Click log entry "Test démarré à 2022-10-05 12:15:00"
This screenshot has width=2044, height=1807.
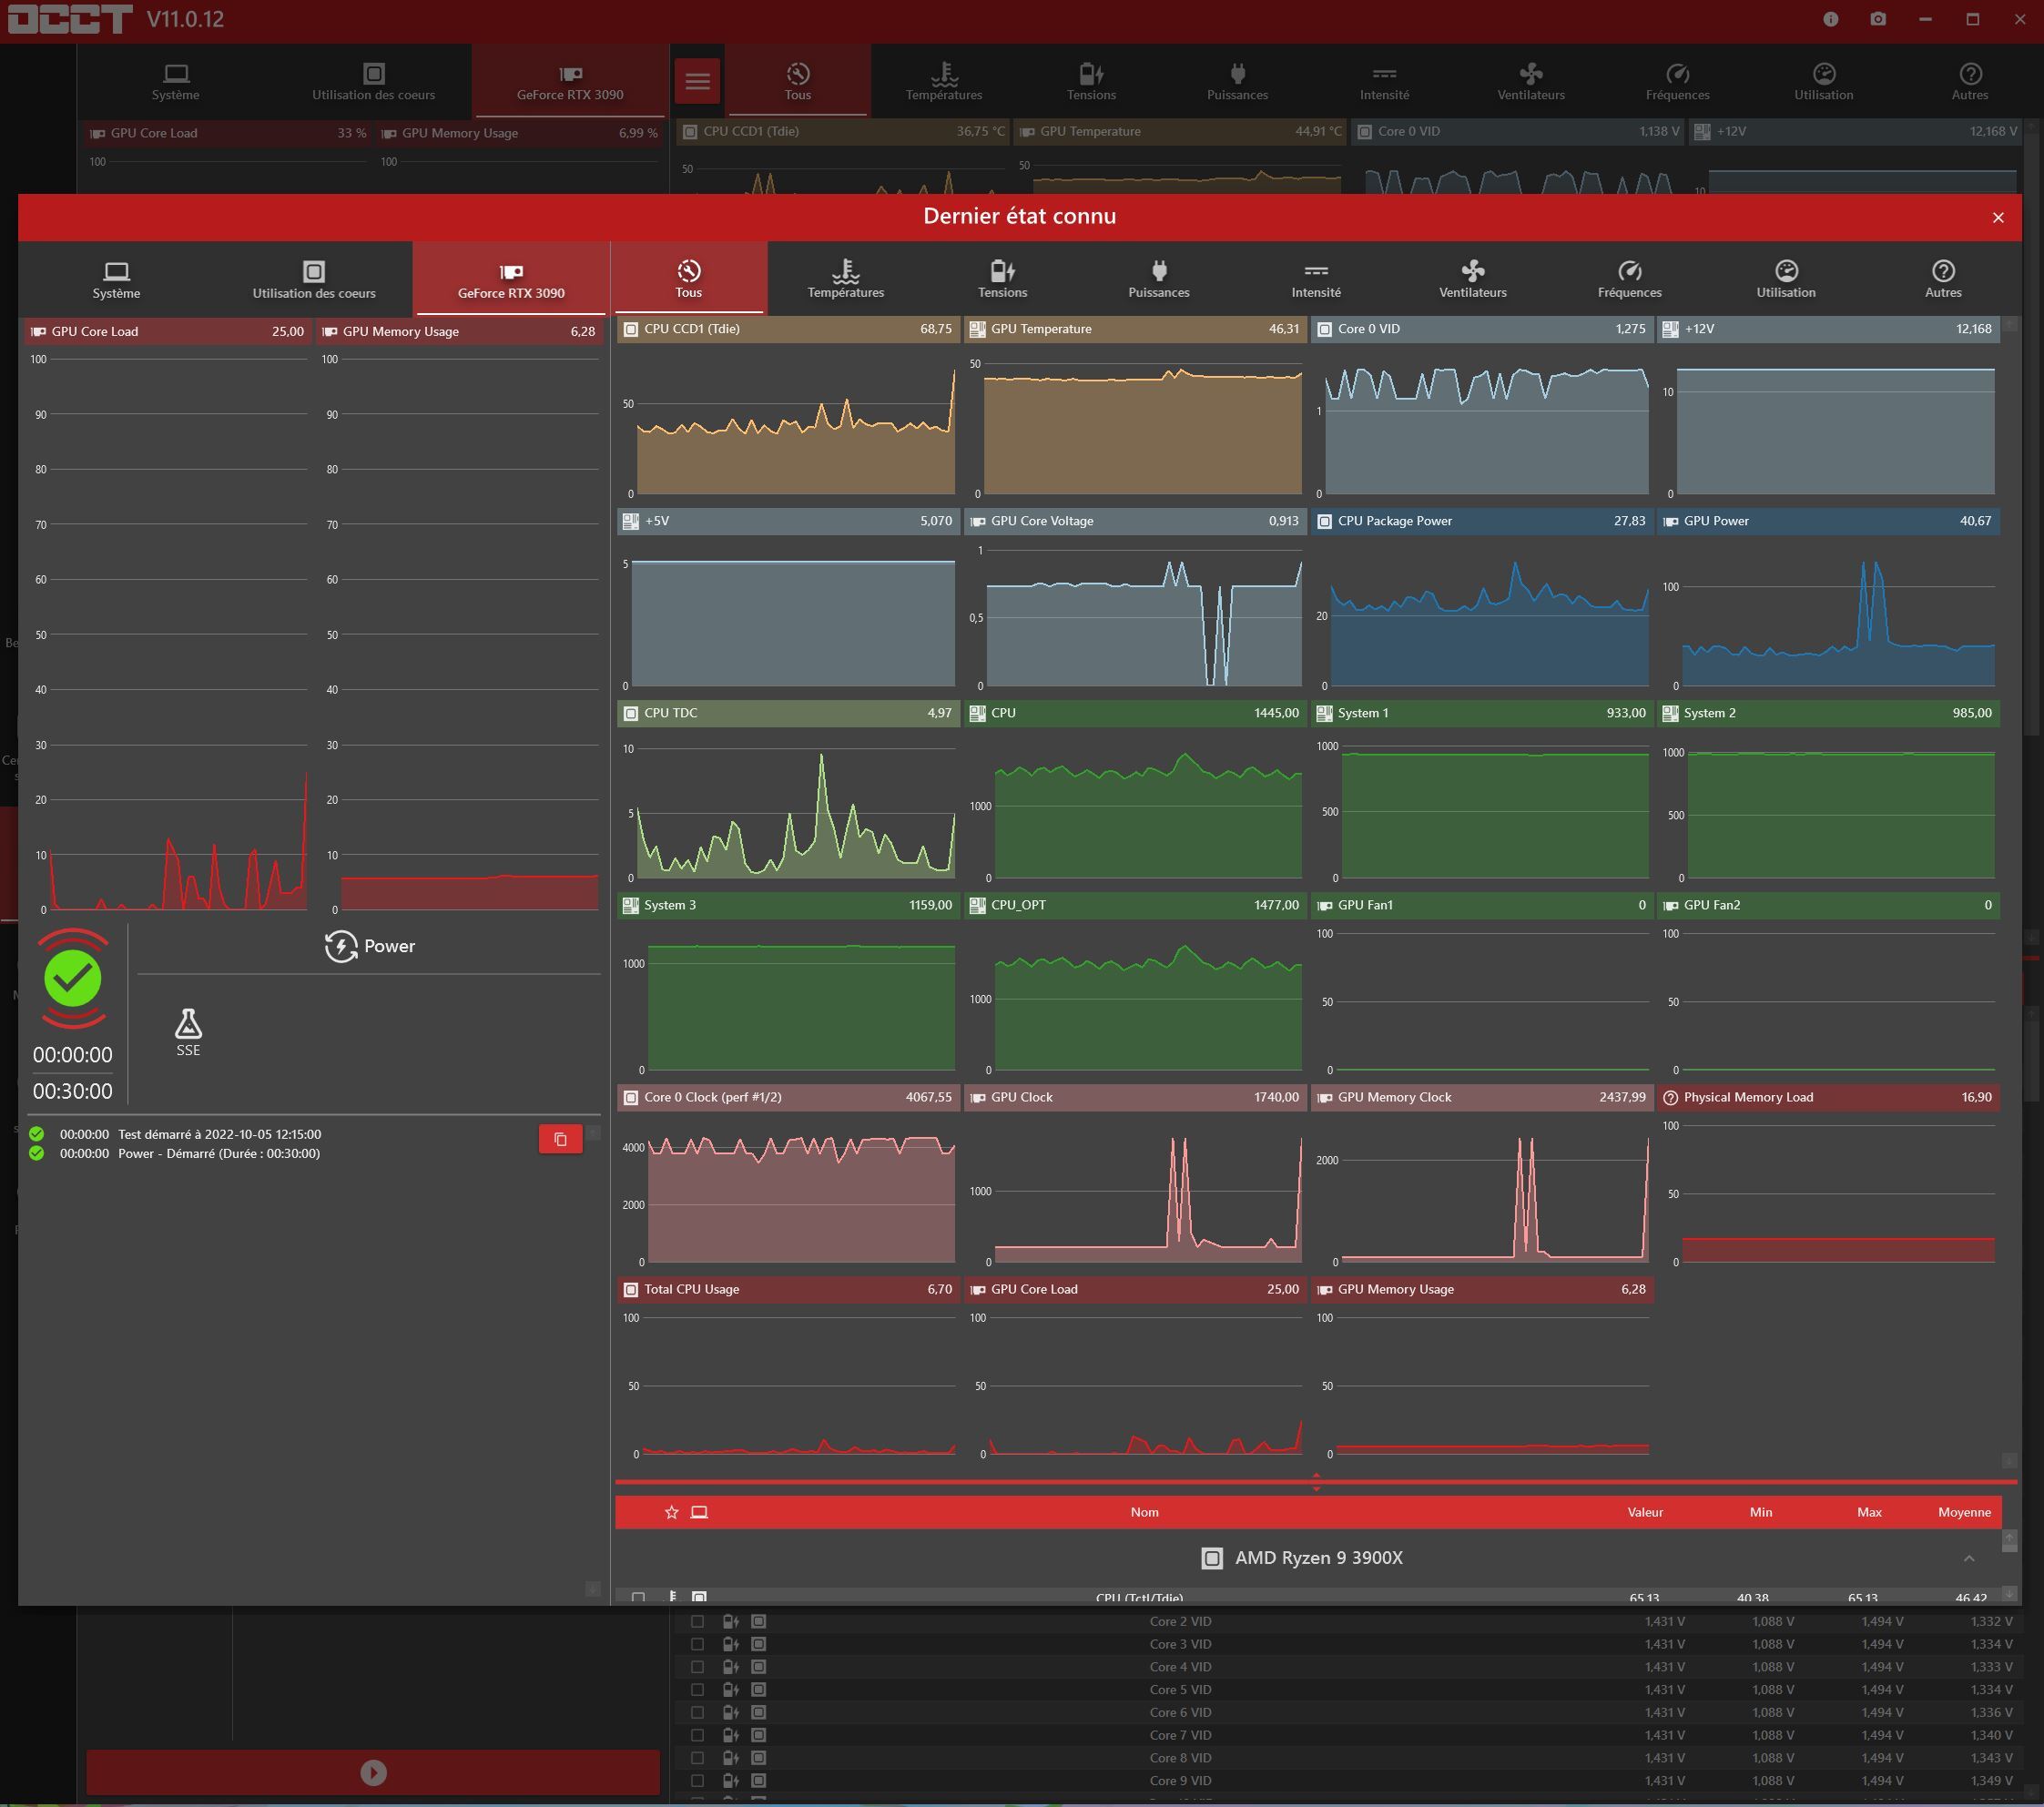coord(220,1134)
